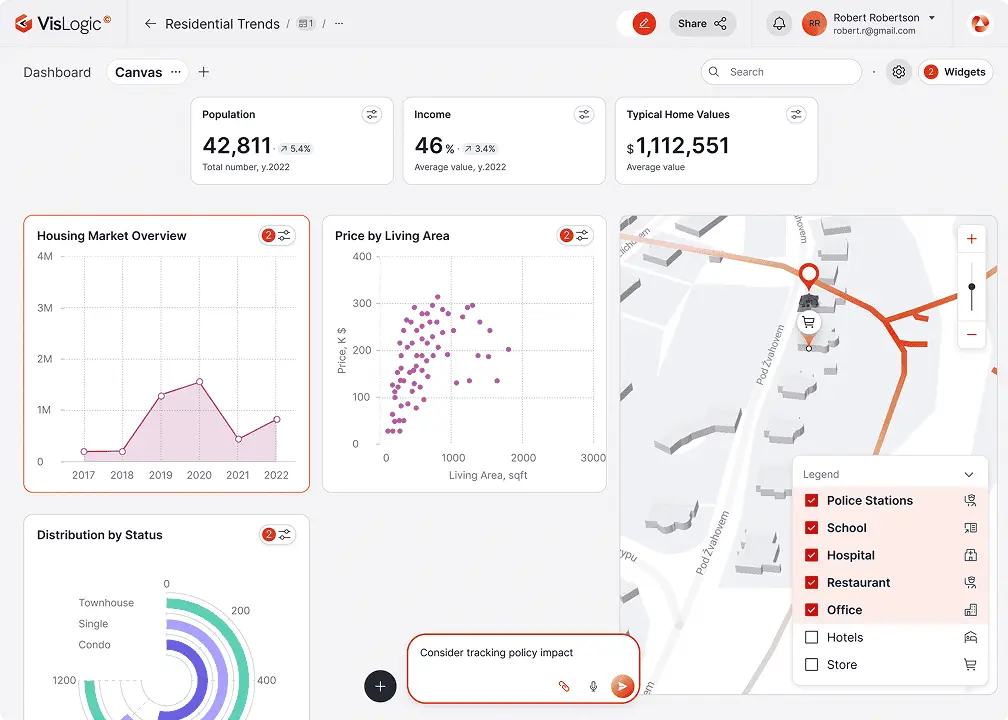Send the prompt message
The image size is (1008, 720).
[x=622, y=686]
